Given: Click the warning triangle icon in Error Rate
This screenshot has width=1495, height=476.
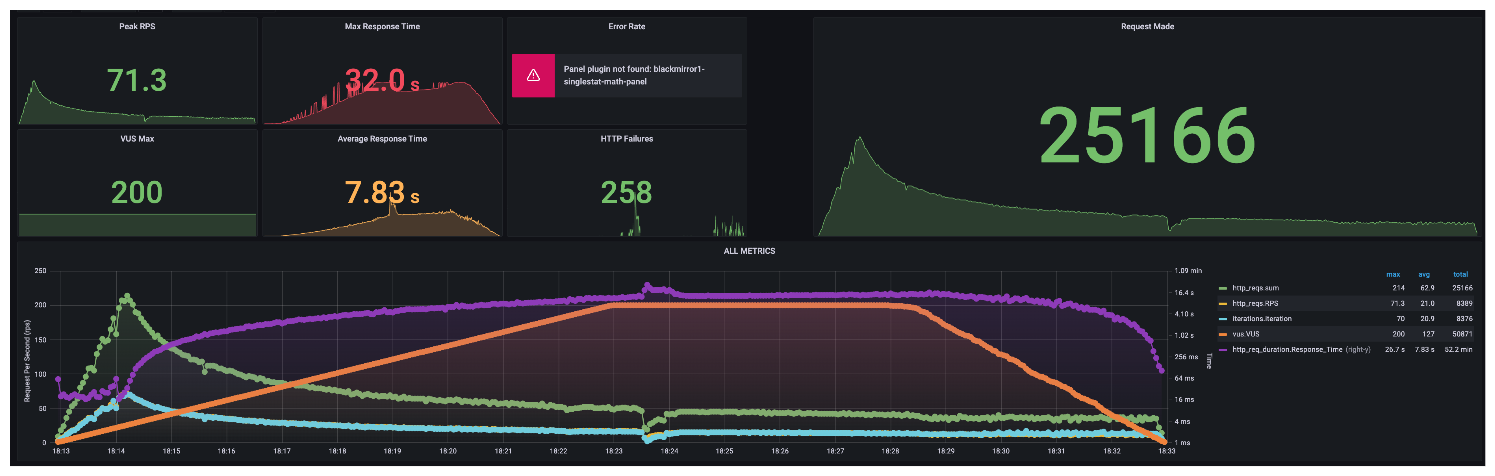Looking at the screenshot, I should pyautogui.click(x=534, y=75).
